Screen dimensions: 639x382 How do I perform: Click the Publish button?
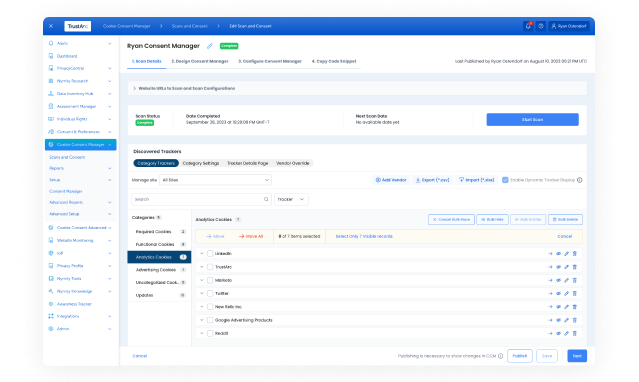click(x=520, y=356)
